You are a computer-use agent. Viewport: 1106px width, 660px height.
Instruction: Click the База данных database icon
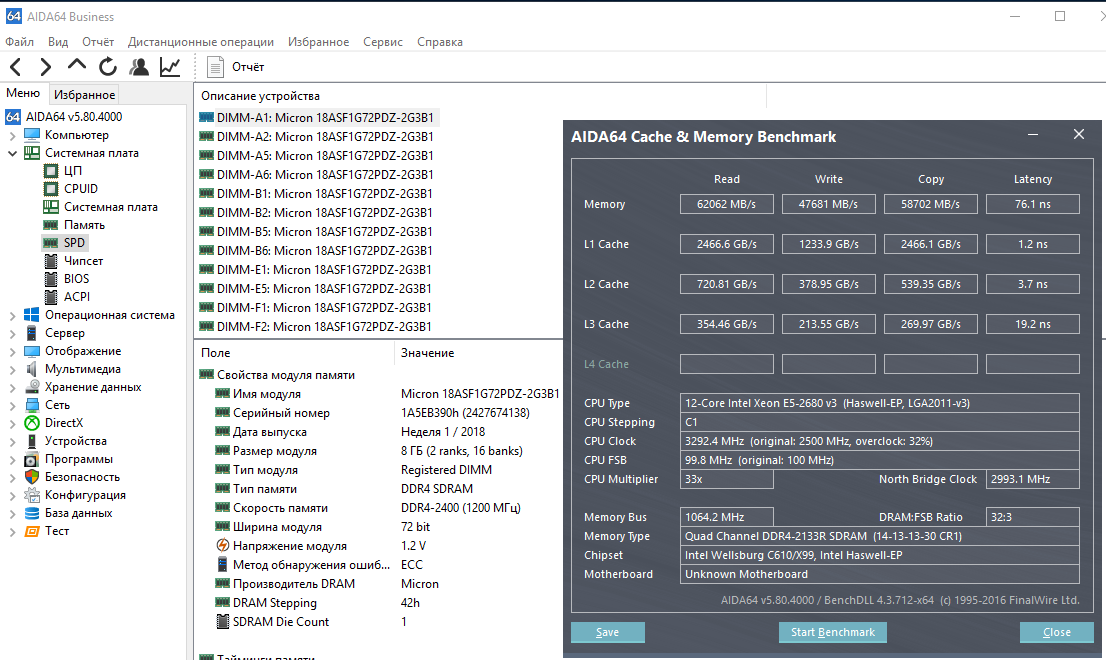tap(32, 513)
